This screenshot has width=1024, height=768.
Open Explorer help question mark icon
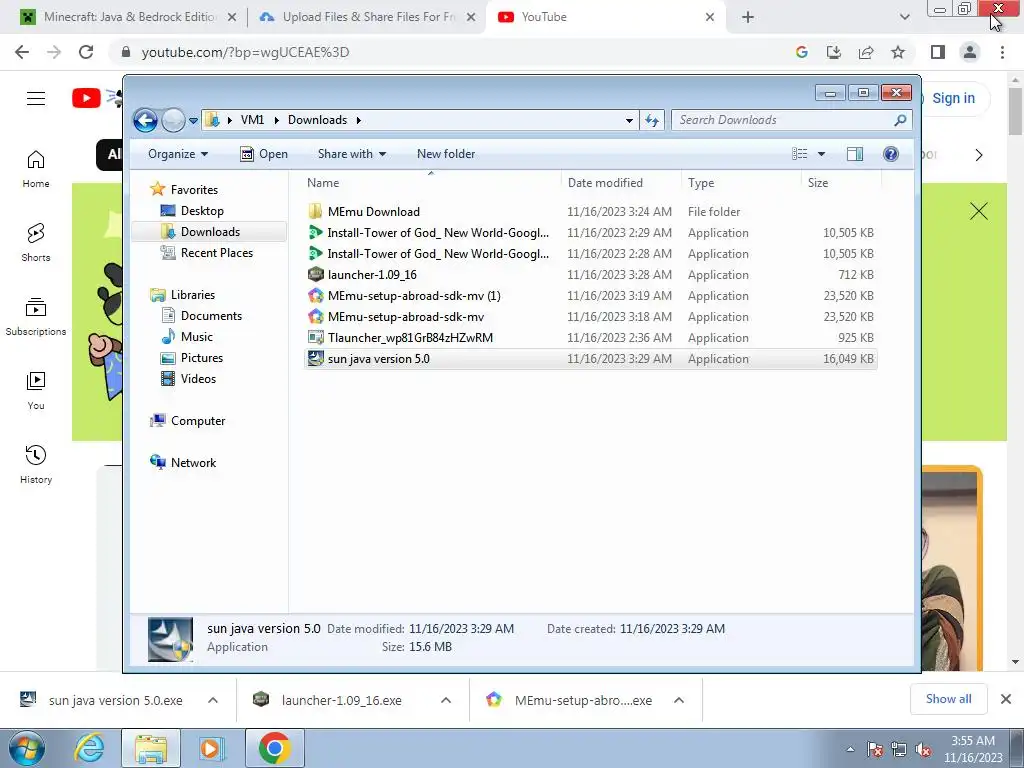(x=891, y=154)
